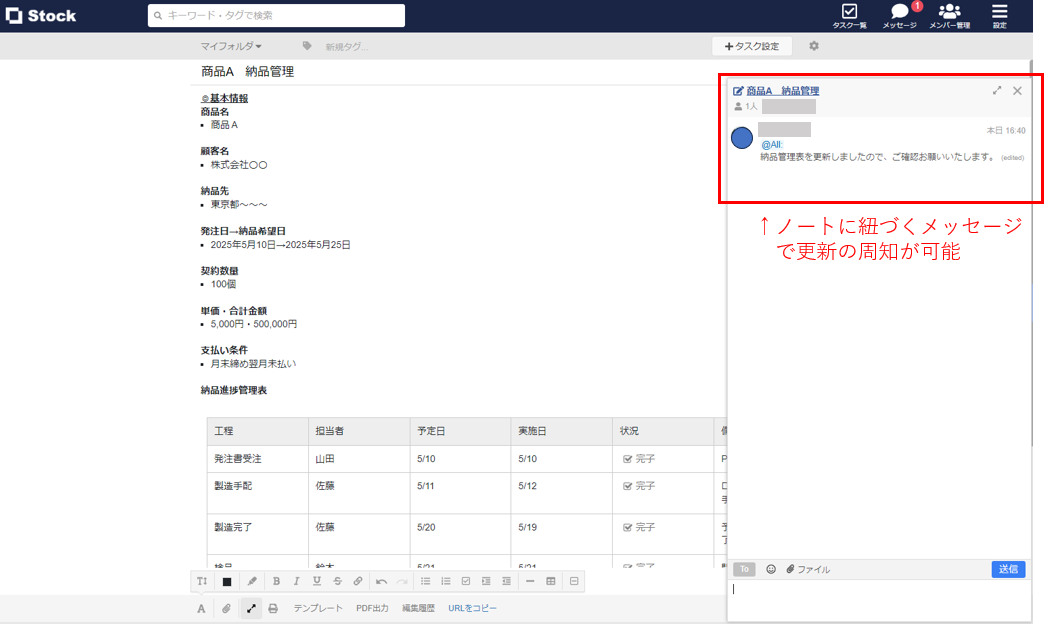Toggle 完了 checkbox in 発注書受注 row
The image size is (1047, 624).
point(628,459)
